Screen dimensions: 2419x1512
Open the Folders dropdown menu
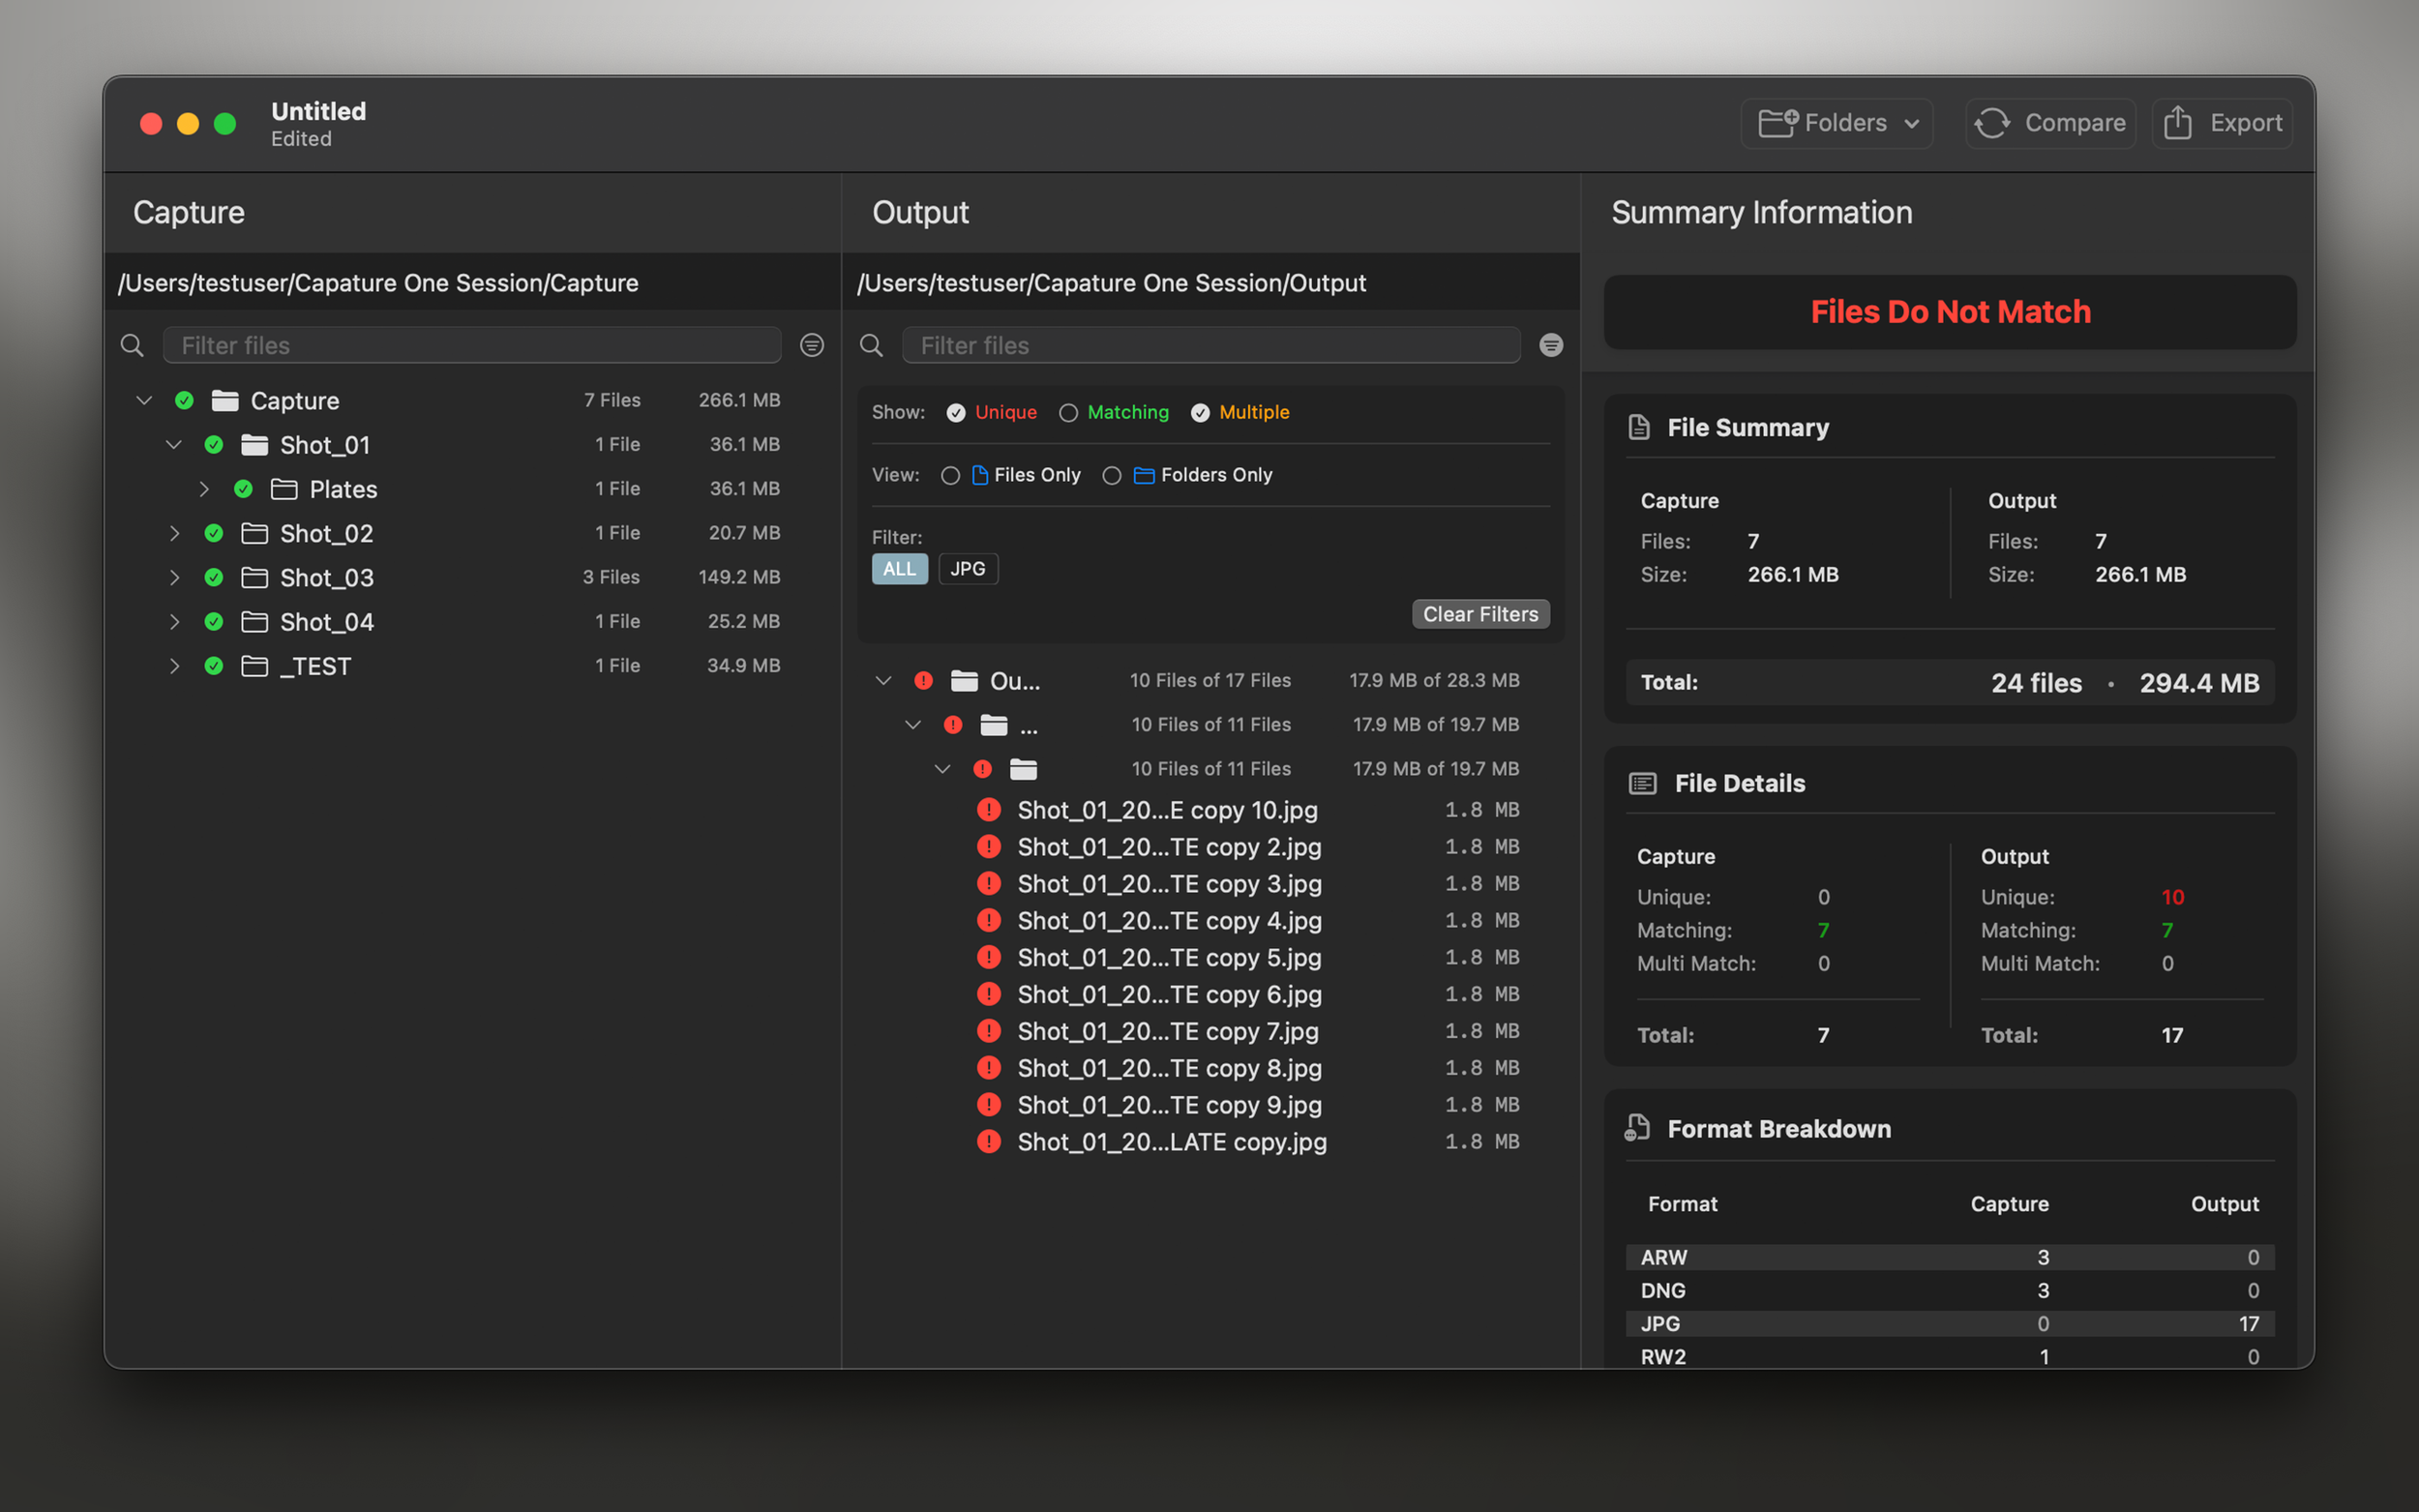pos(1836,123)
